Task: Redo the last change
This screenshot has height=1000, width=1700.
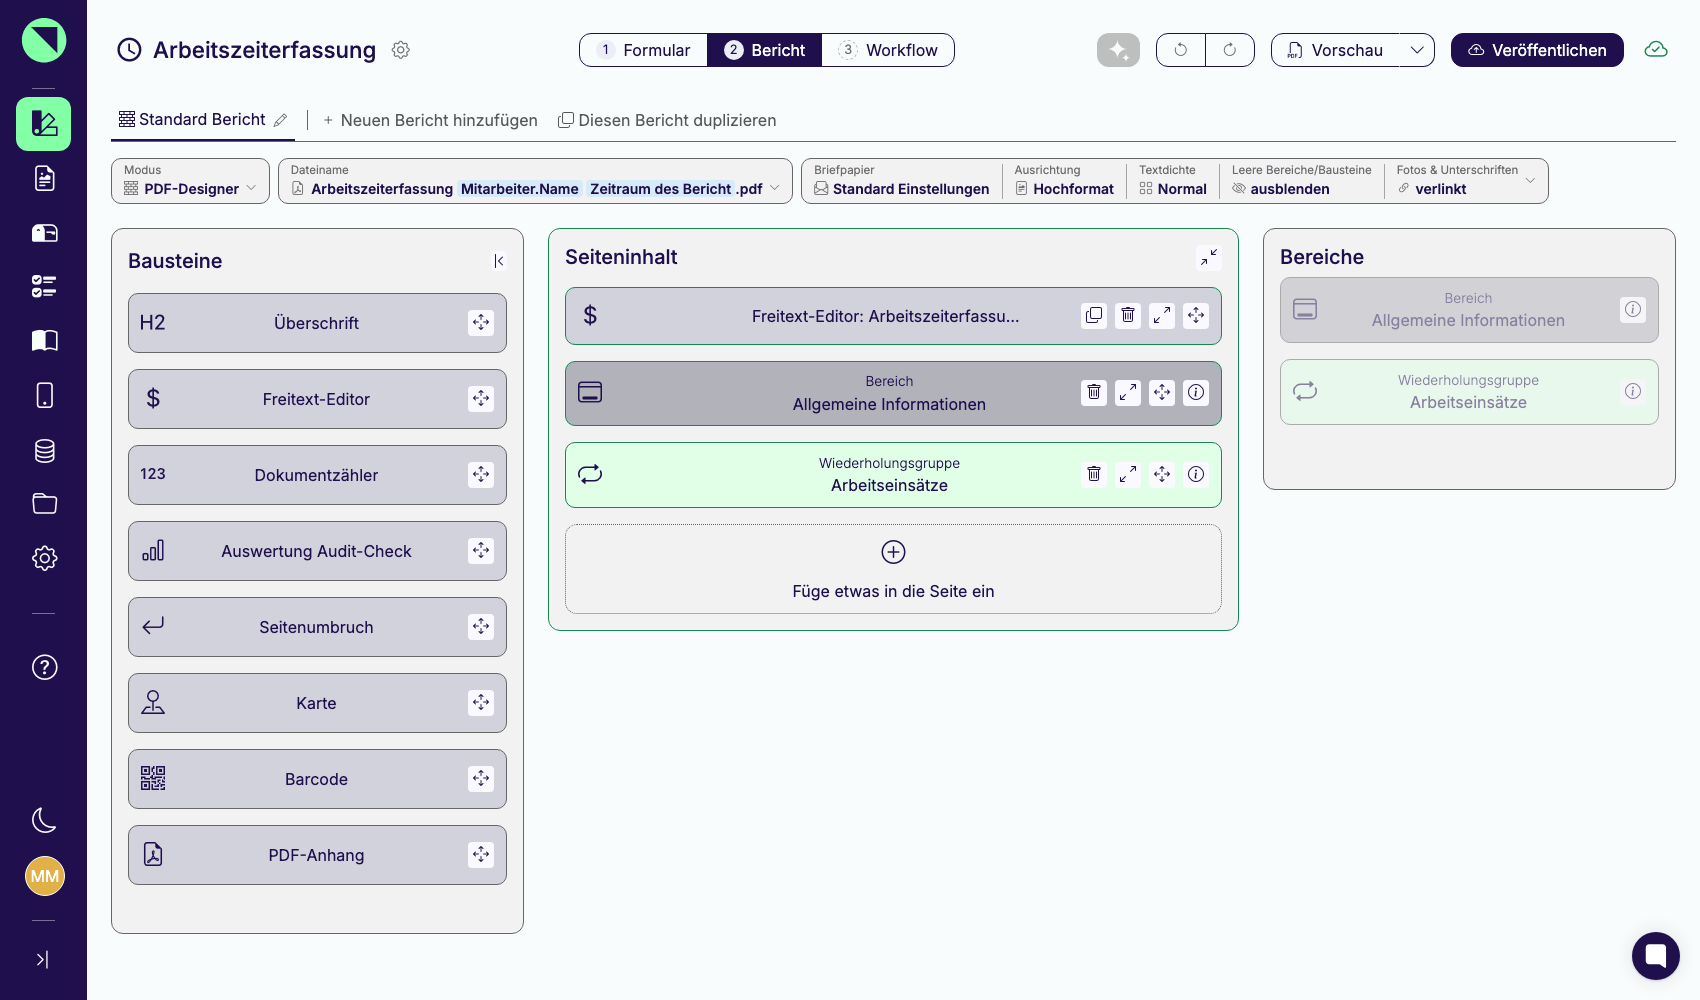Action: 1230,50
